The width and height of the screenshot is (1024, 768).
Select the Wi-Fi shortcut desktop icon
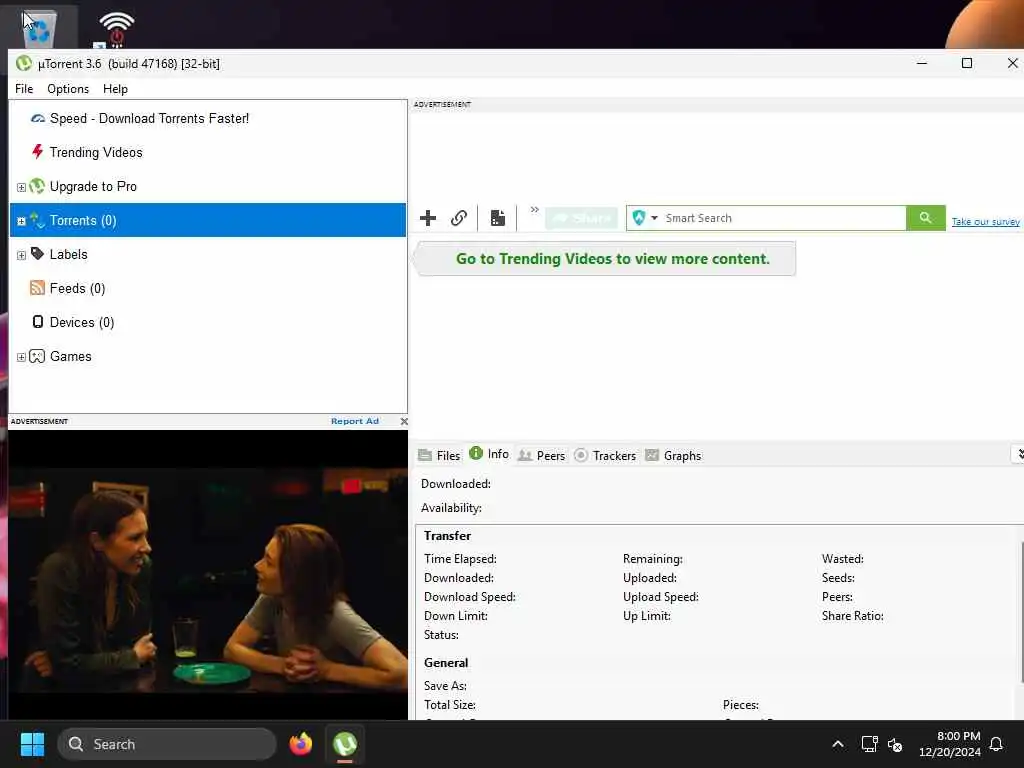[x=116, y=29]
